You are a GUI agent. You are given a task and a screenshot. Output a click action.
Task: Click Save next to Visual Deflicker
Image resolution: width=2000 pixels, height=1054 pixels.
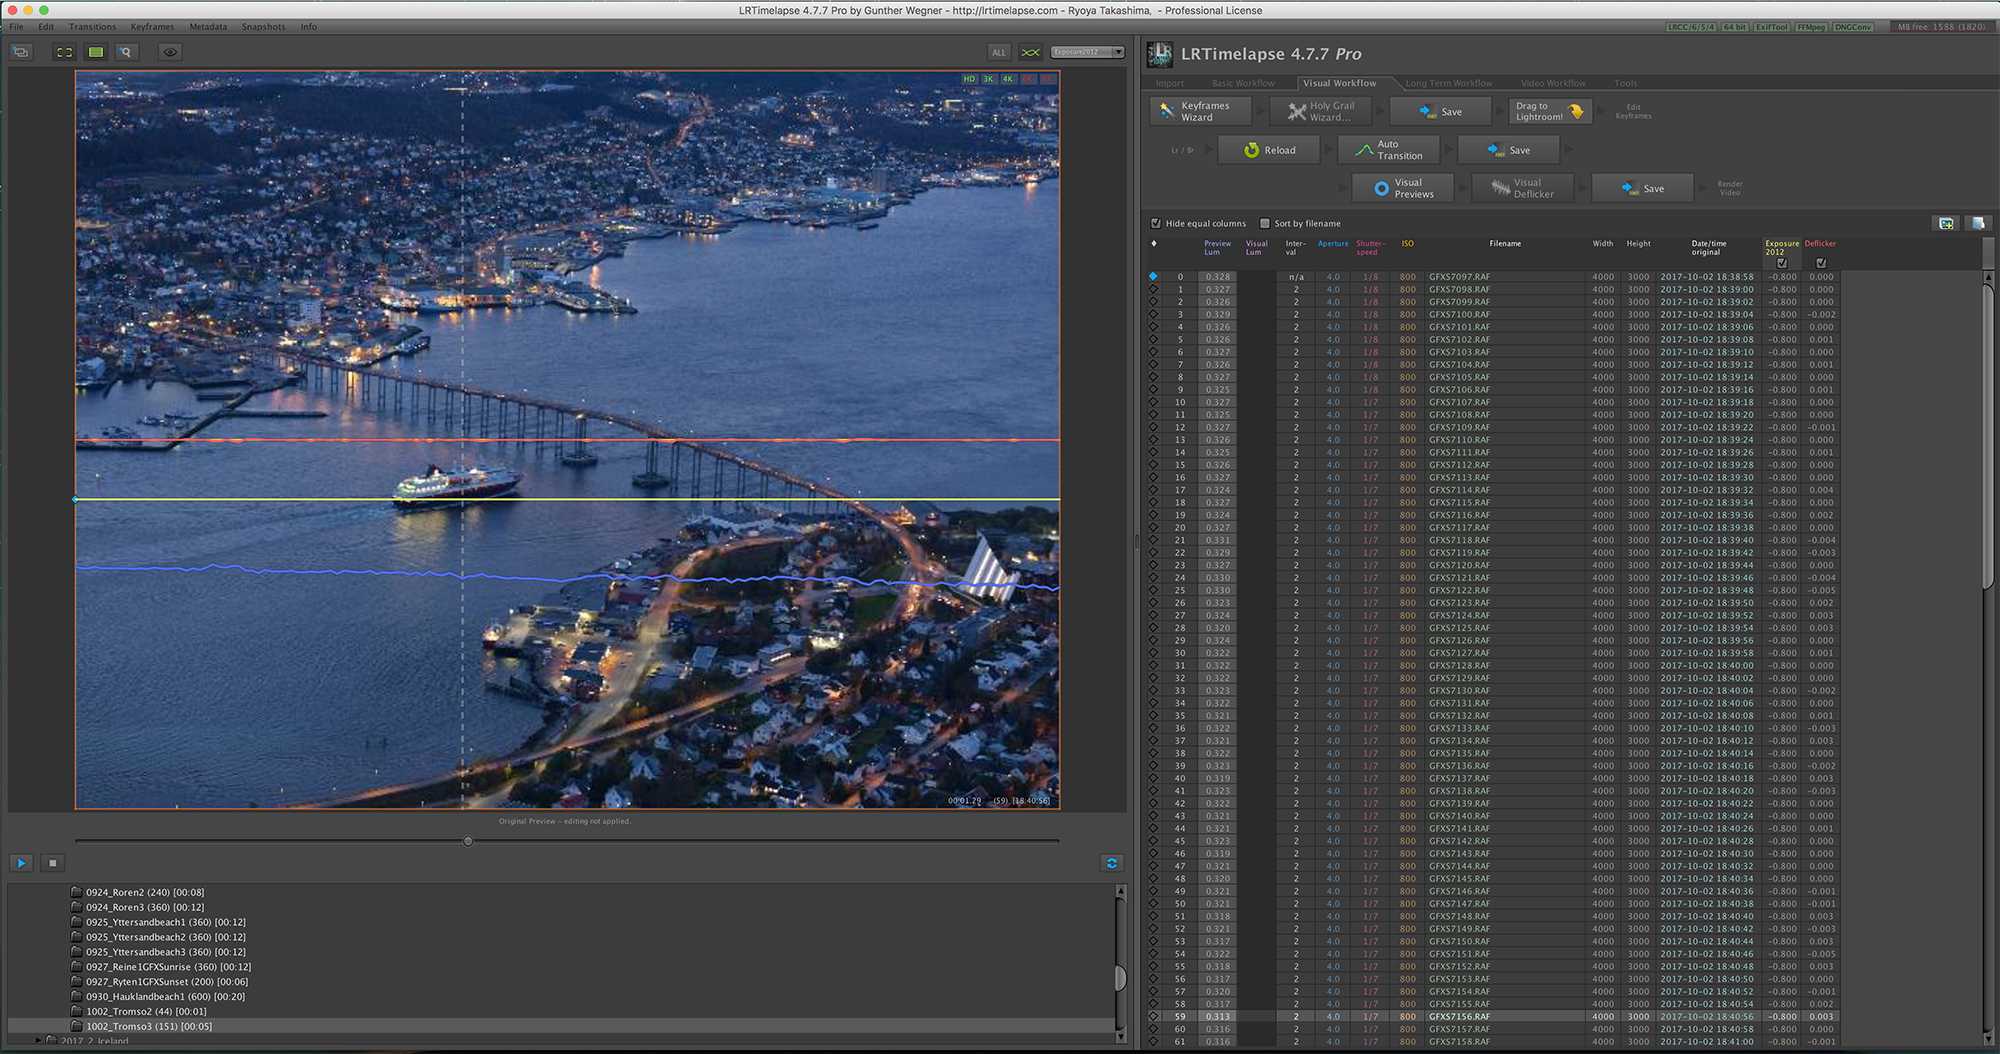pos(1642,188)
